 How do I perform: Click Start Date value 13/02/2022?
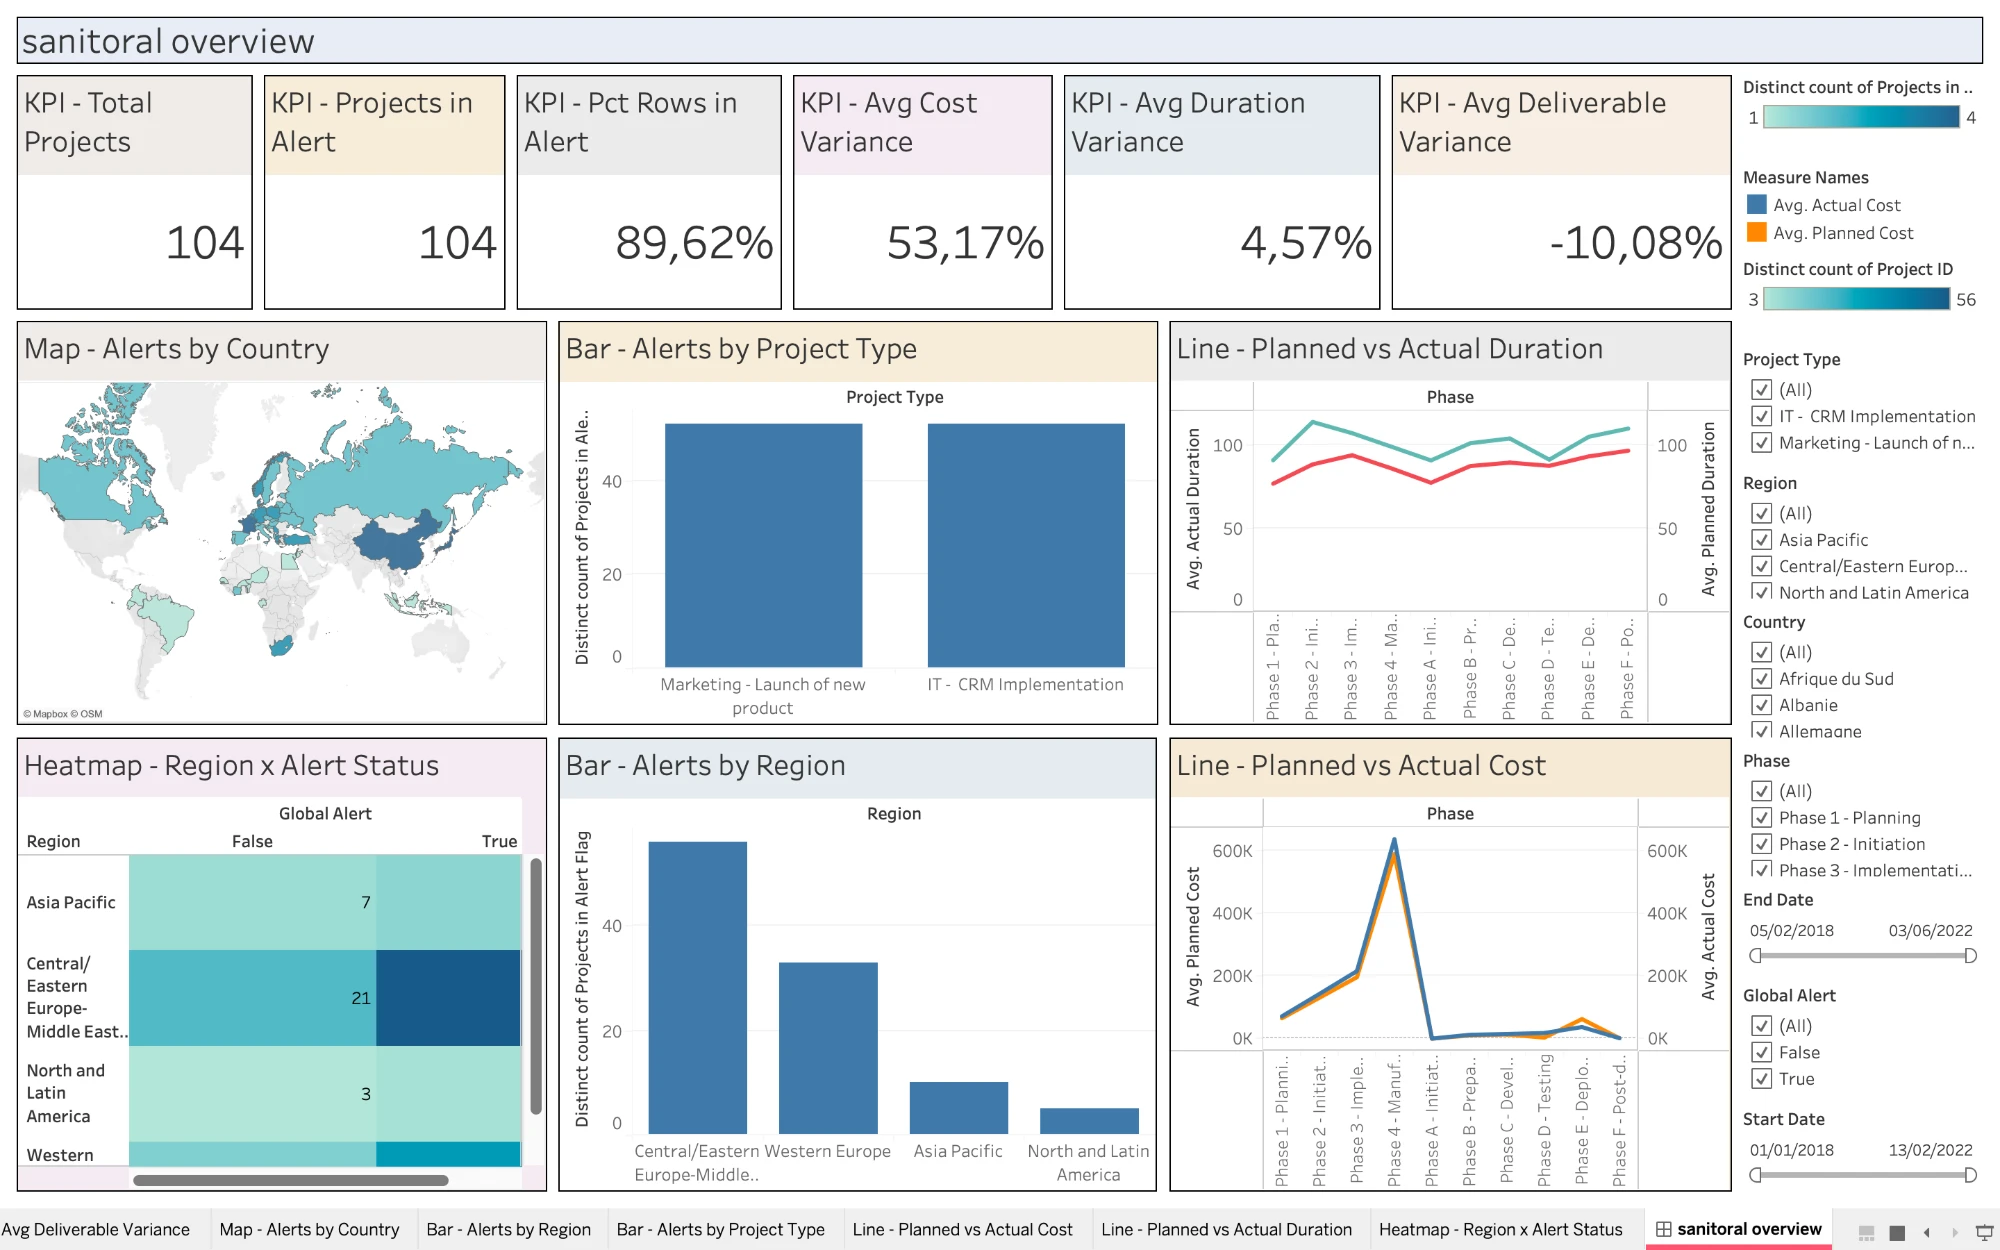[x=1930, y=1150]
